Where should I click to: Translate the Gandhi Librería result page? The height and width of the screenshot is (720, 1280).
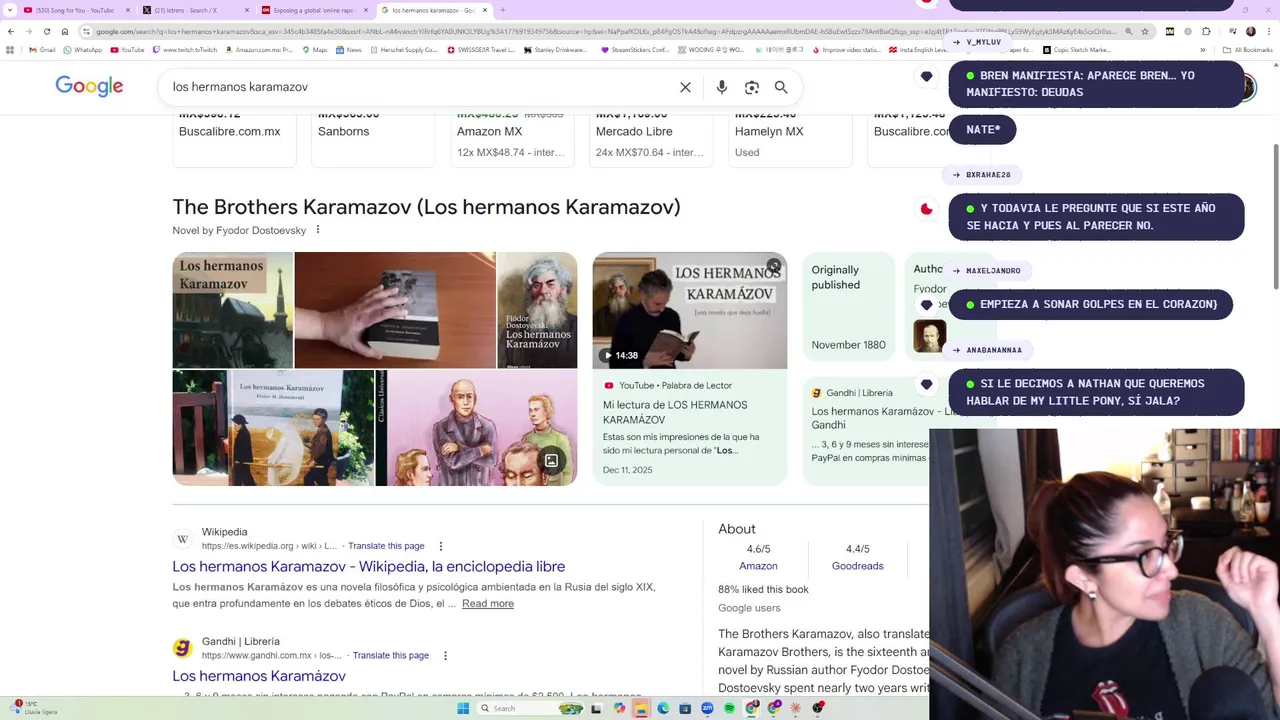(x=390, y=655)
